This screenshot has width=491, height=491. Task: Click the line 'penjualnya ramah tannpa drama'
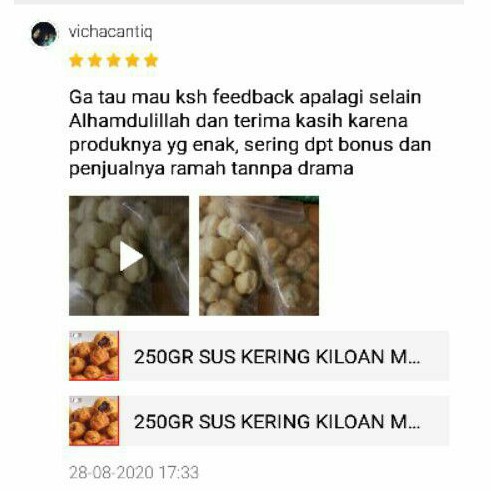coord(211,169)
